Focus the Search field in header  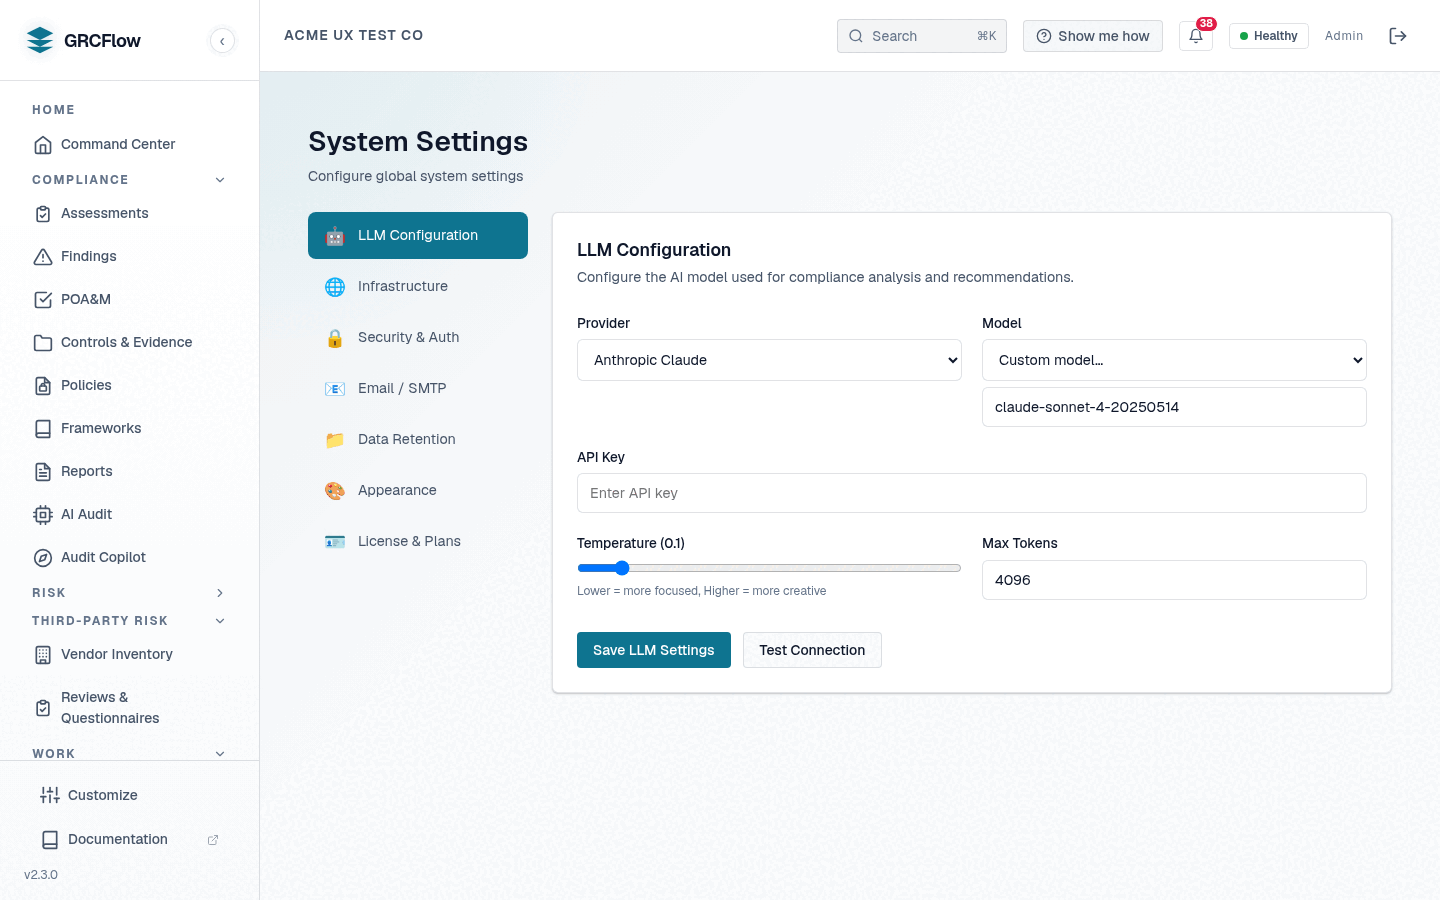pos(922,36)
